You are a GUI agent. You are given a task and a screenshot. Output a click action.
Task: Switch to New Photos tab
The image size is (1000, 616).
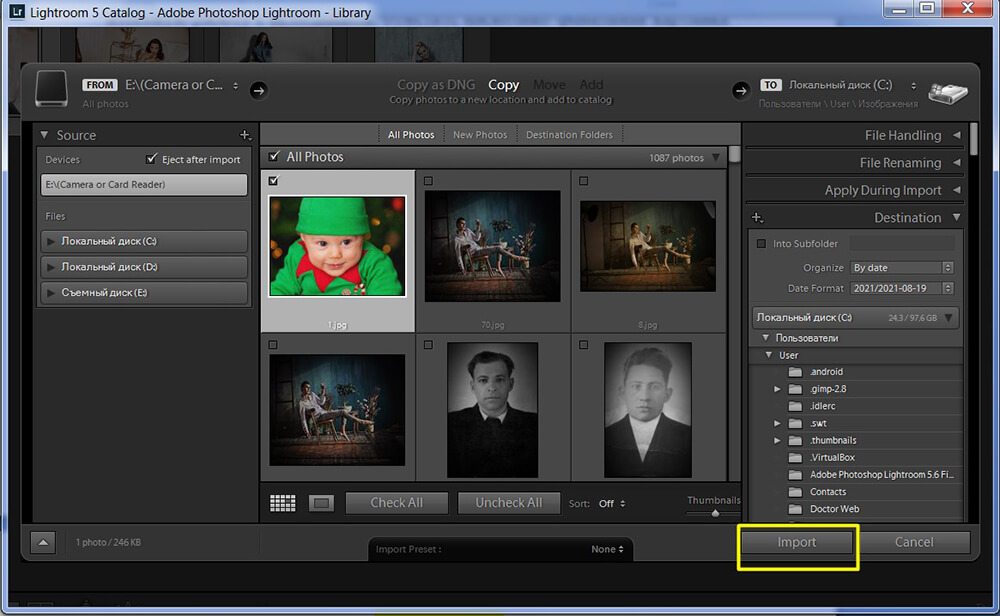click(480, 135)
